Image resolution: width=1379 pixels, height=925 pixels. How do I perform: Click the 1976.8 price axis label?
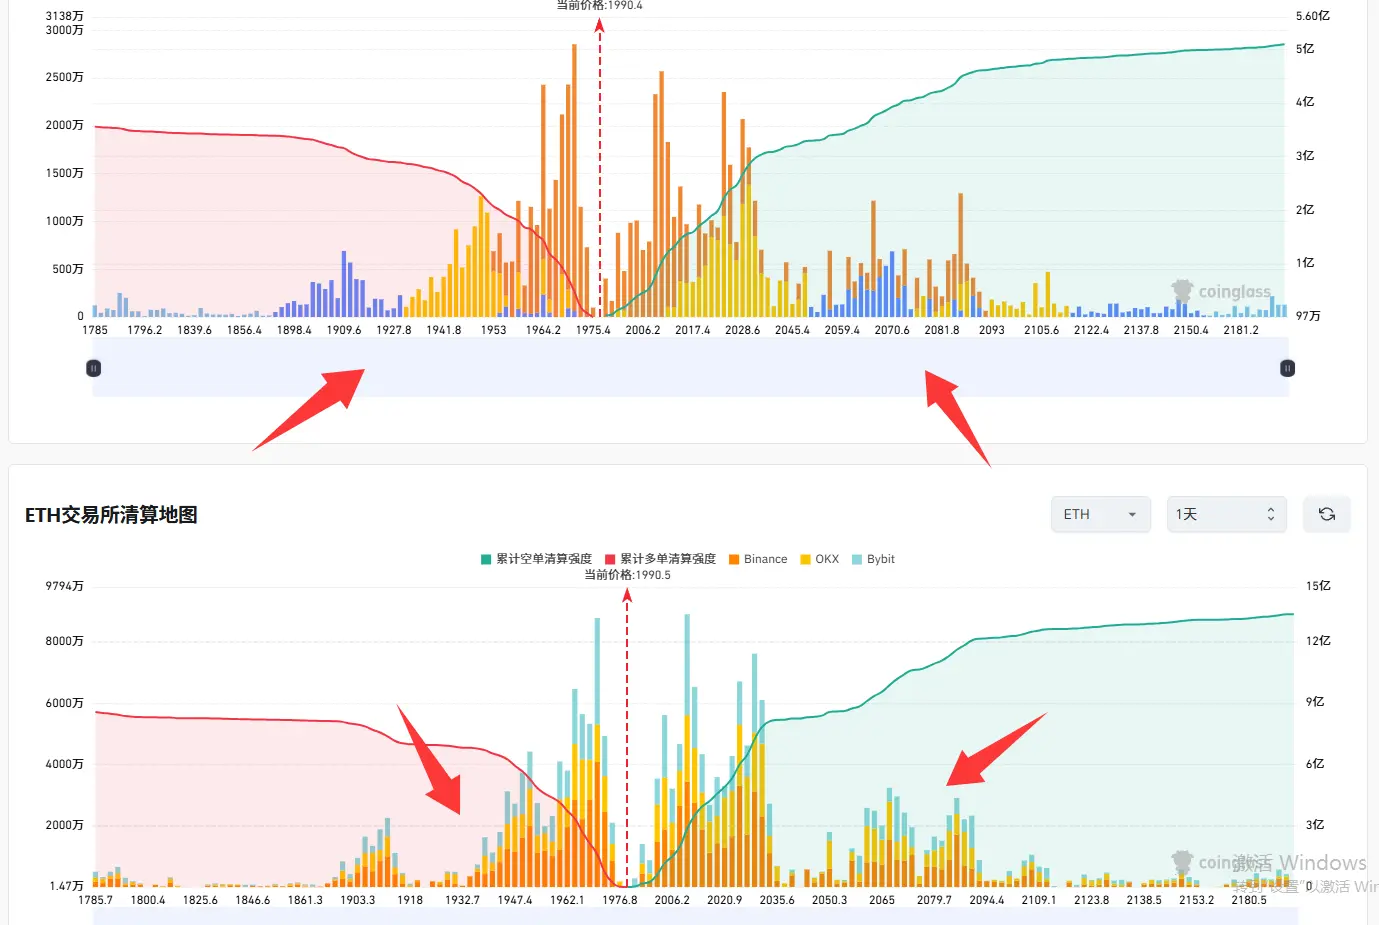click(620, 900)
